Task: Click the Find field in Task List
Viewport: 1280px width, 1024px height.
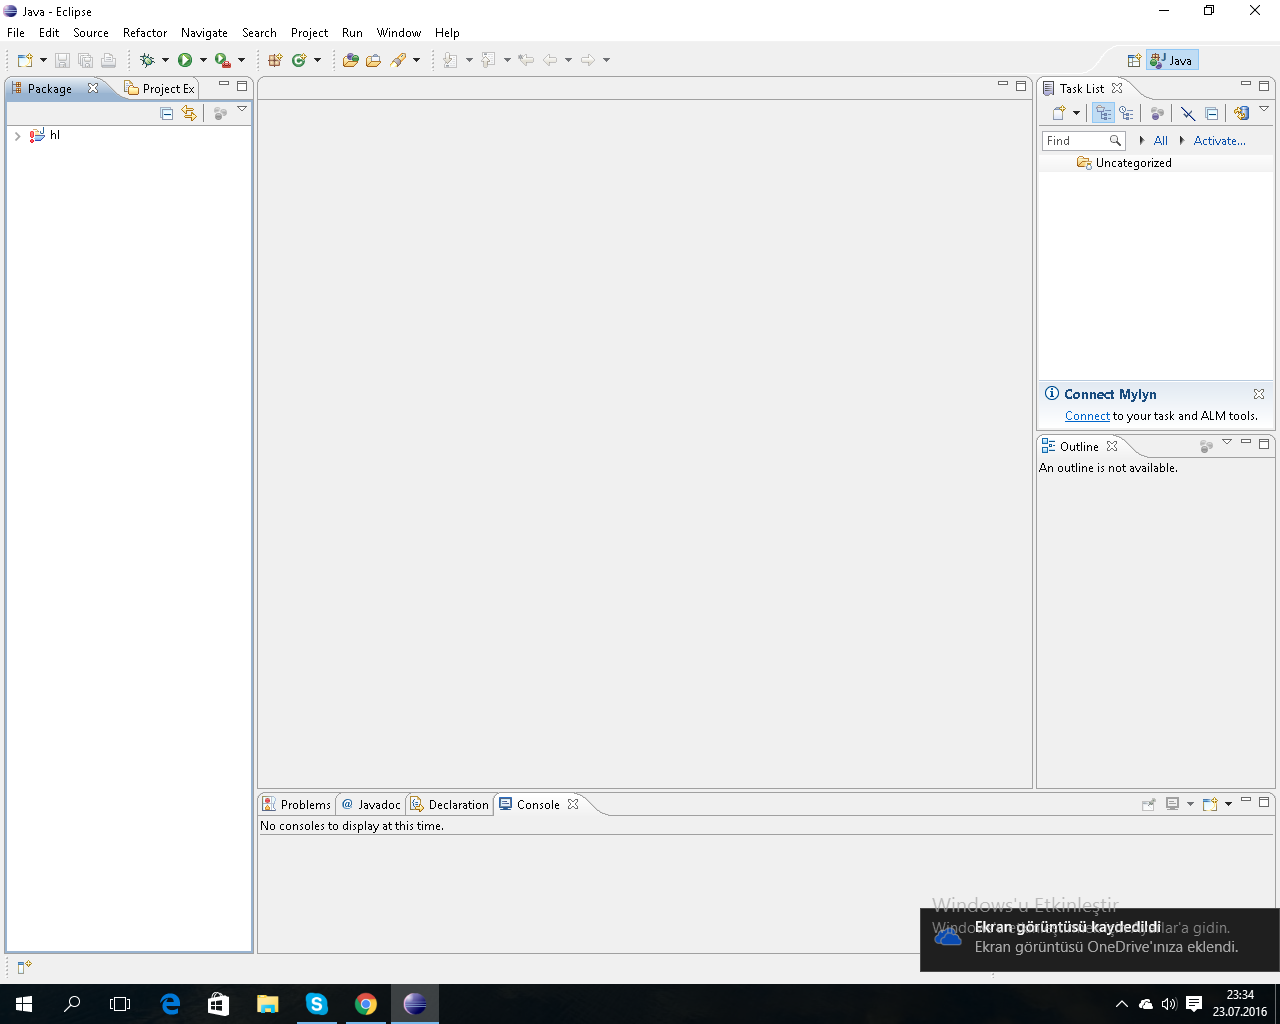Action: 1083,141
